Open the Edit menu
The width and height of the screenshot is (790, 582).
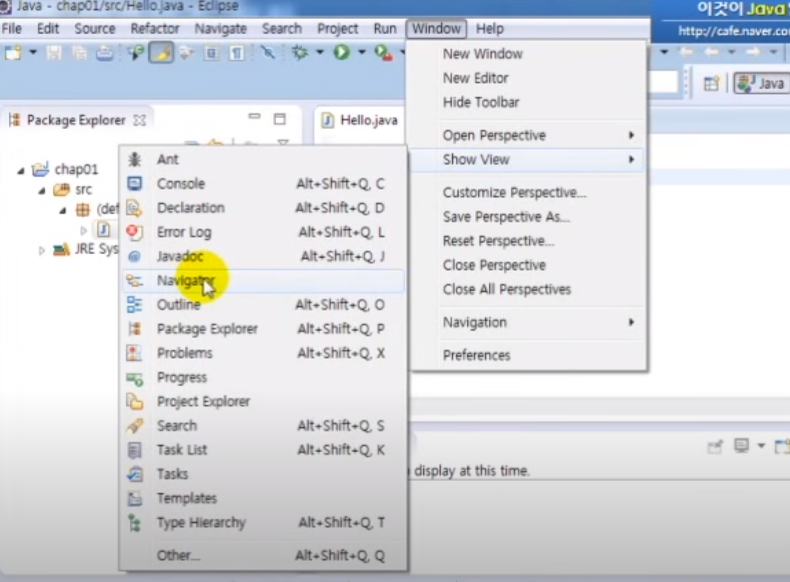48,29
